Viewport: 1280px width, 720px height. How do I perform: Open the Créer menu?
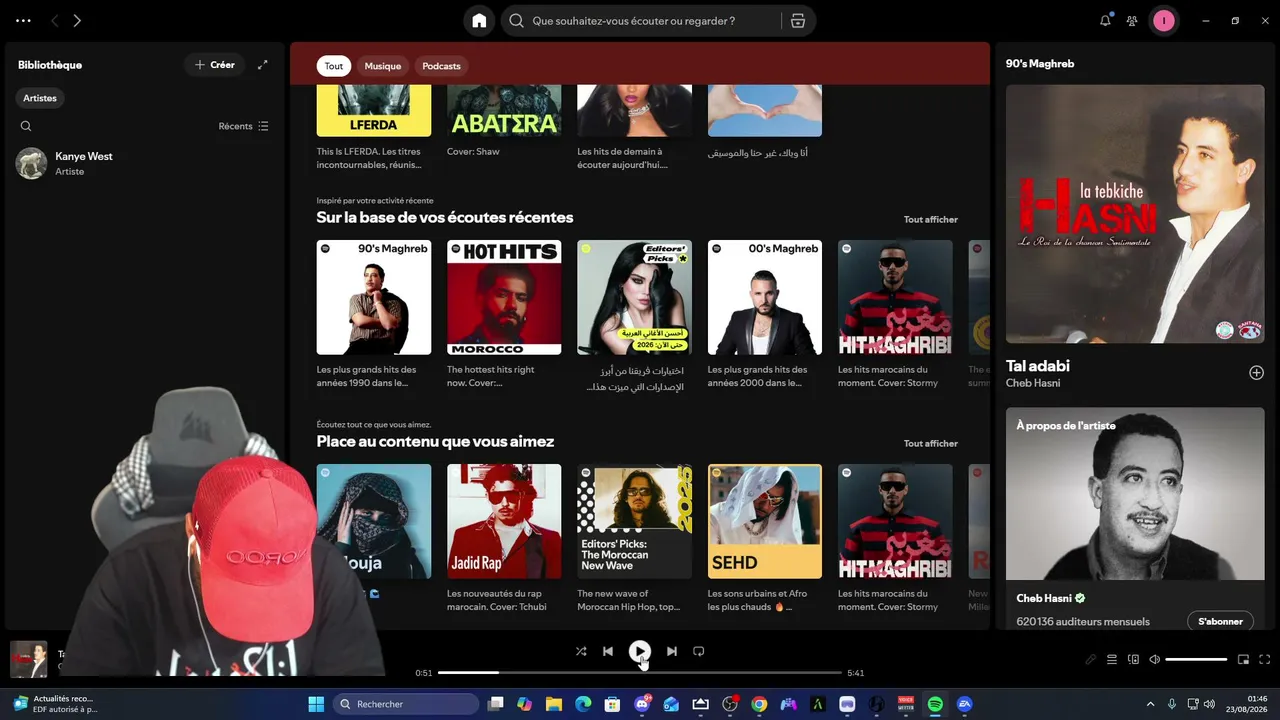(x=215, y=65)
